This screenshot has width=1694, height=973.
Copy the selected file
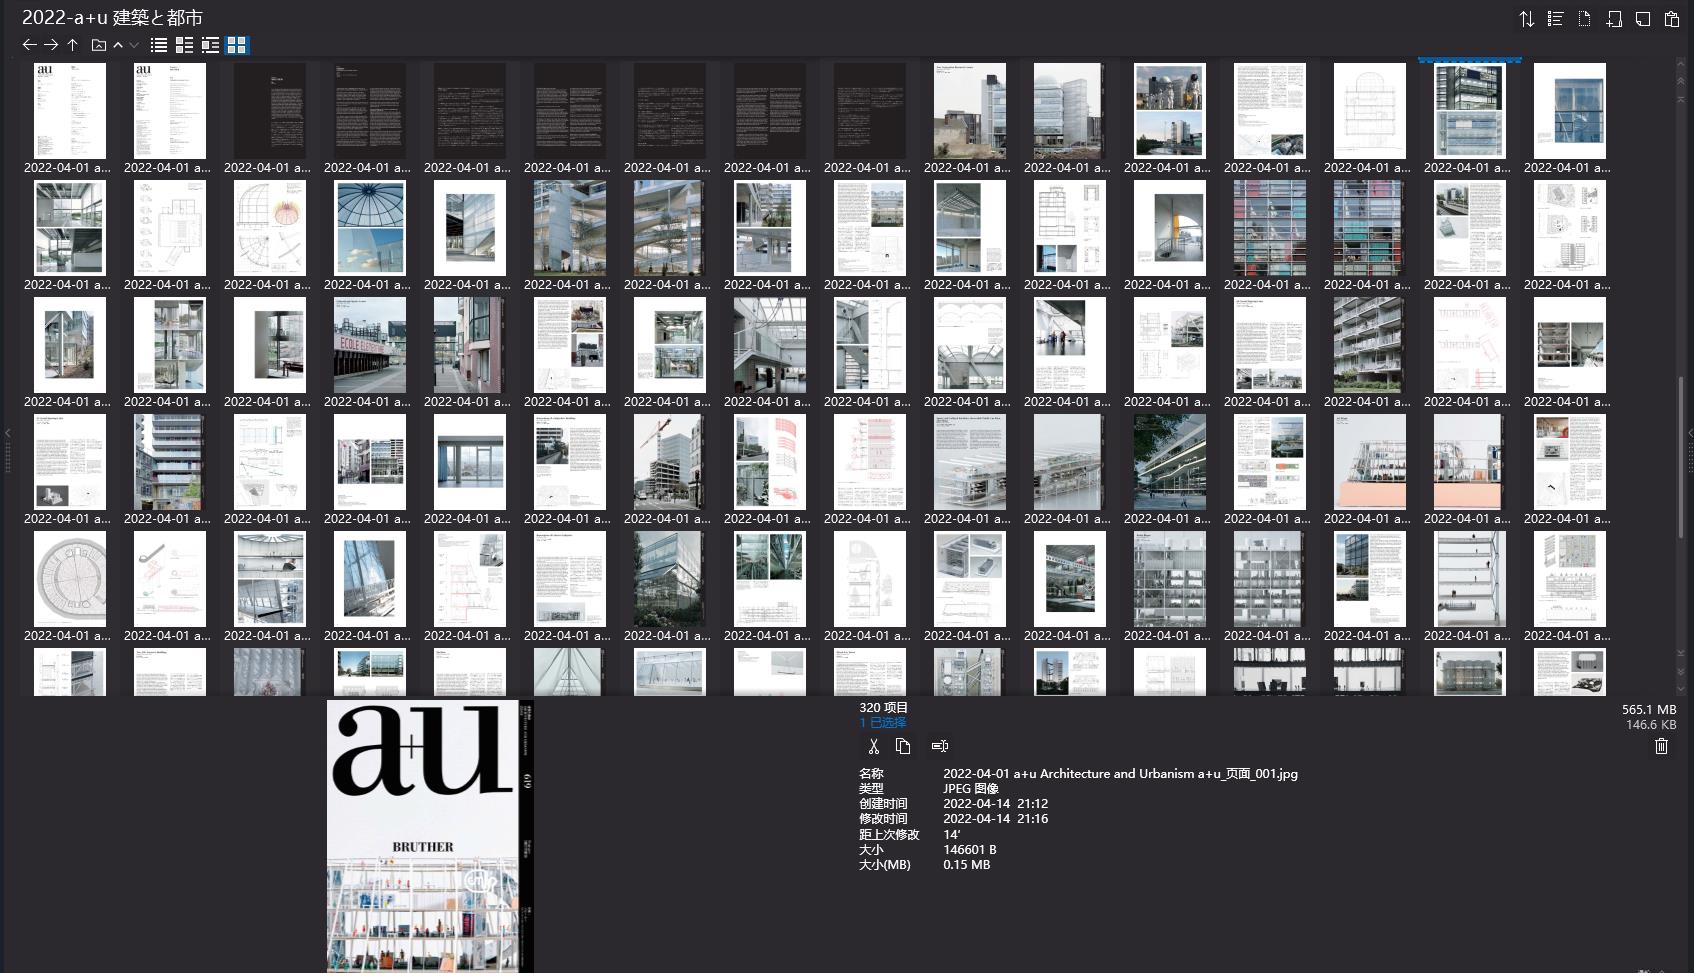[x=903, y=746]
